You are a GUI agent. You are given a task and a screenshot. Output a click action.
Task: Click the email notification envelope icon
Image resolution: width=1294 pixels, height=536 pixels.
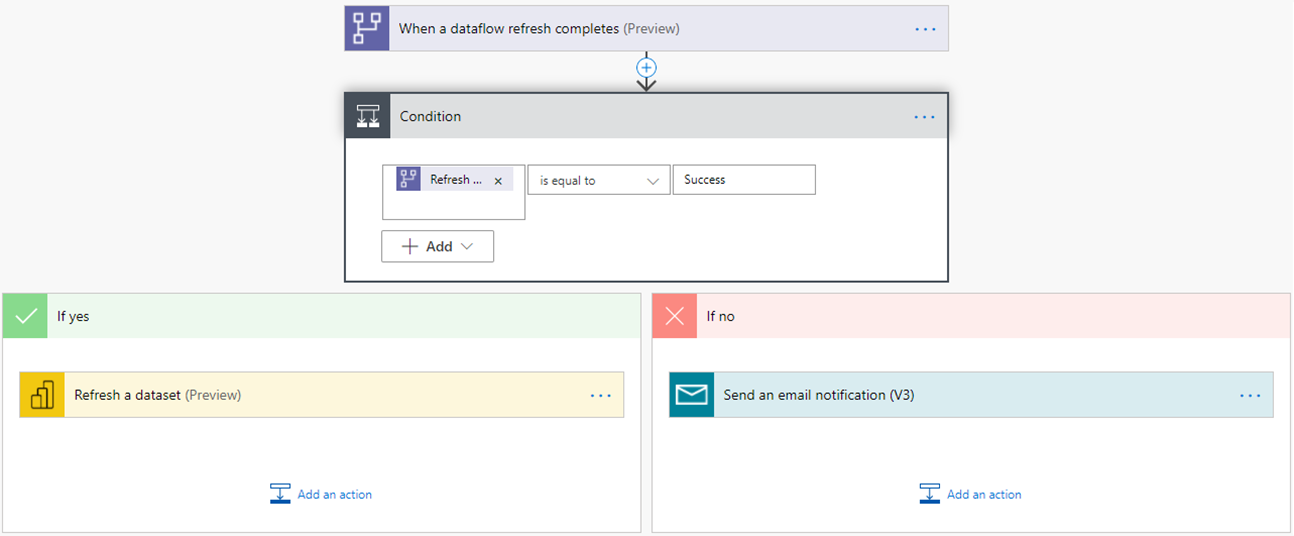691,395
